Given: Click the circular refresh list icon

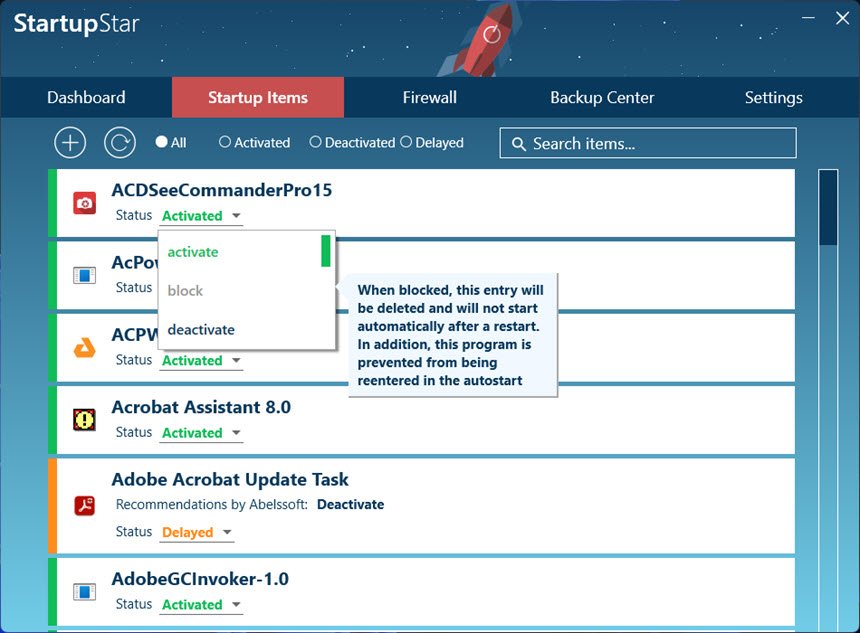Looking at the screenshot, I should click(120, 143).
